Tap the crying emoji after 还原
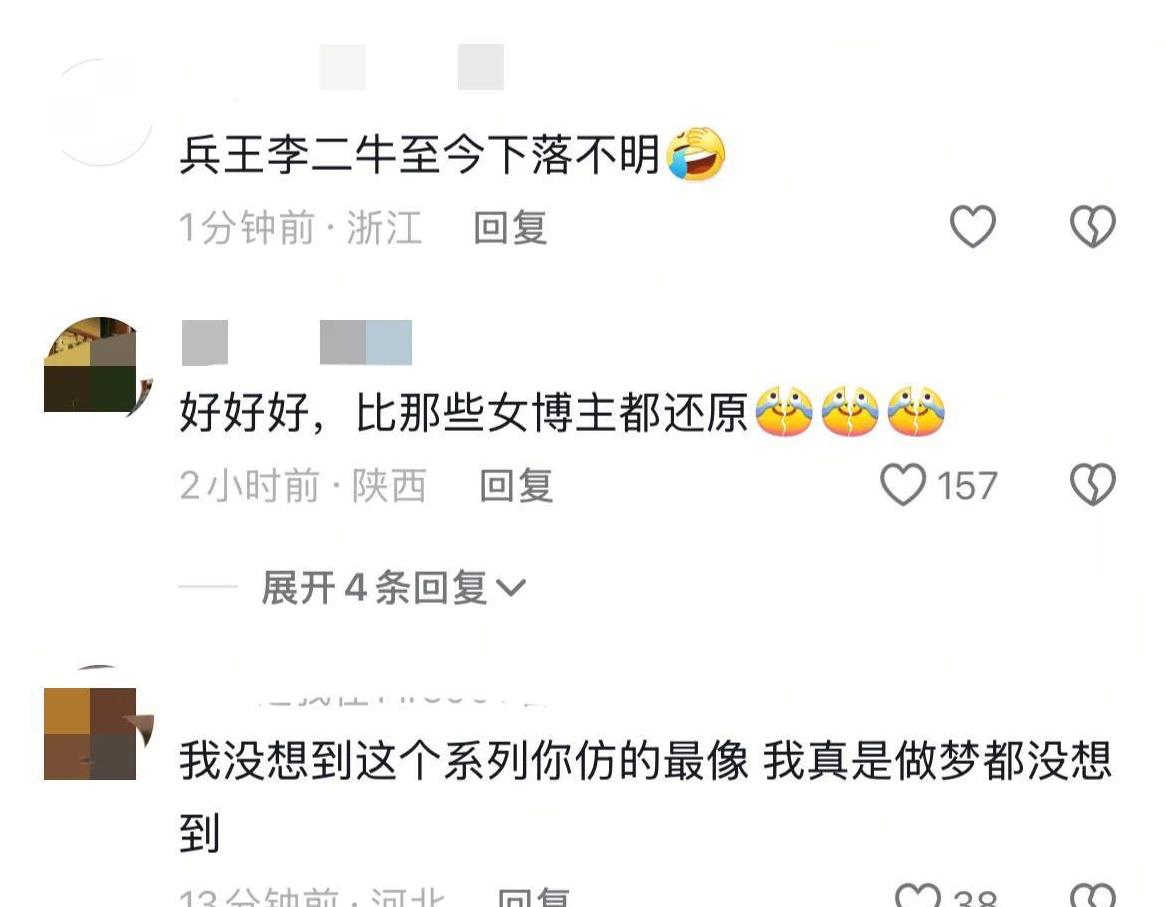 [784, 411]
